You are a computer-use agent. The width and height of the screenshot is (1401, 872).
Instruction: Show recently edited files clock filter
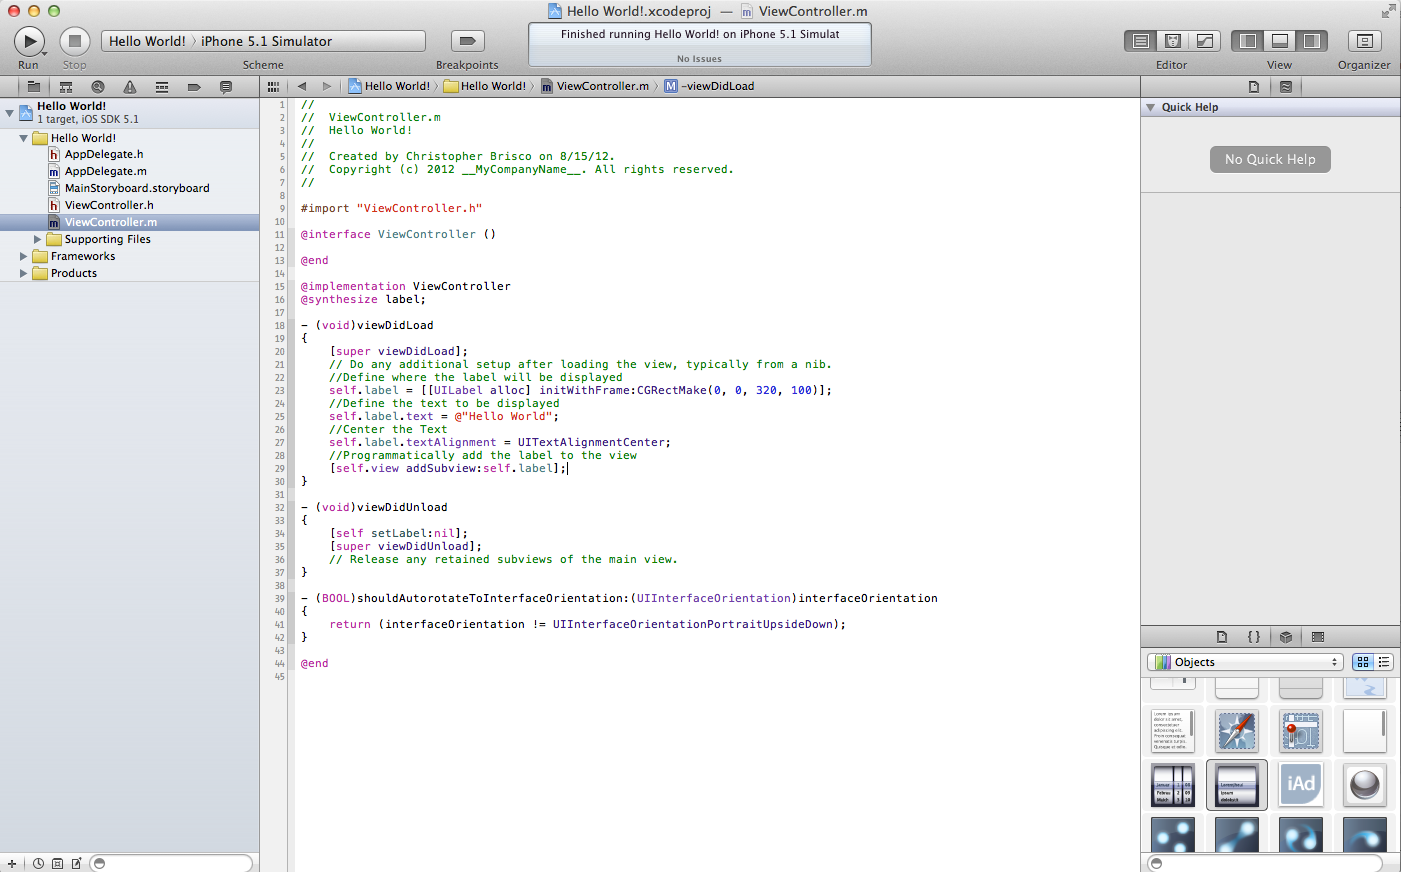click(38, 863)
